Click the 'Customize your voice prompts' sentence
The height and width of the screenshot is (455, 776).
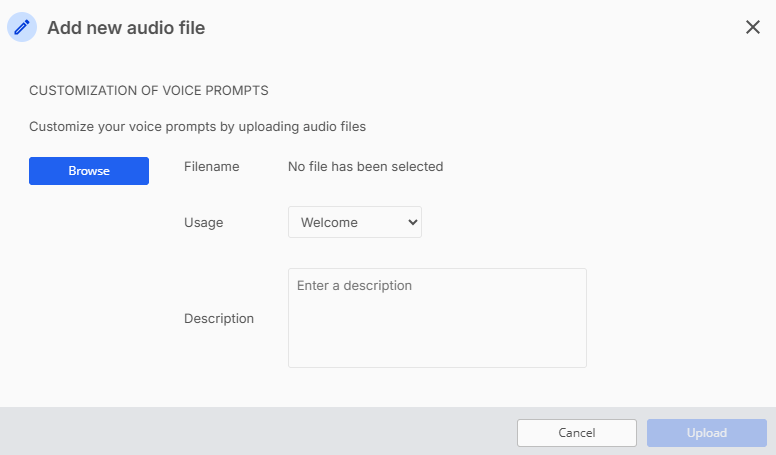point(197,127)
